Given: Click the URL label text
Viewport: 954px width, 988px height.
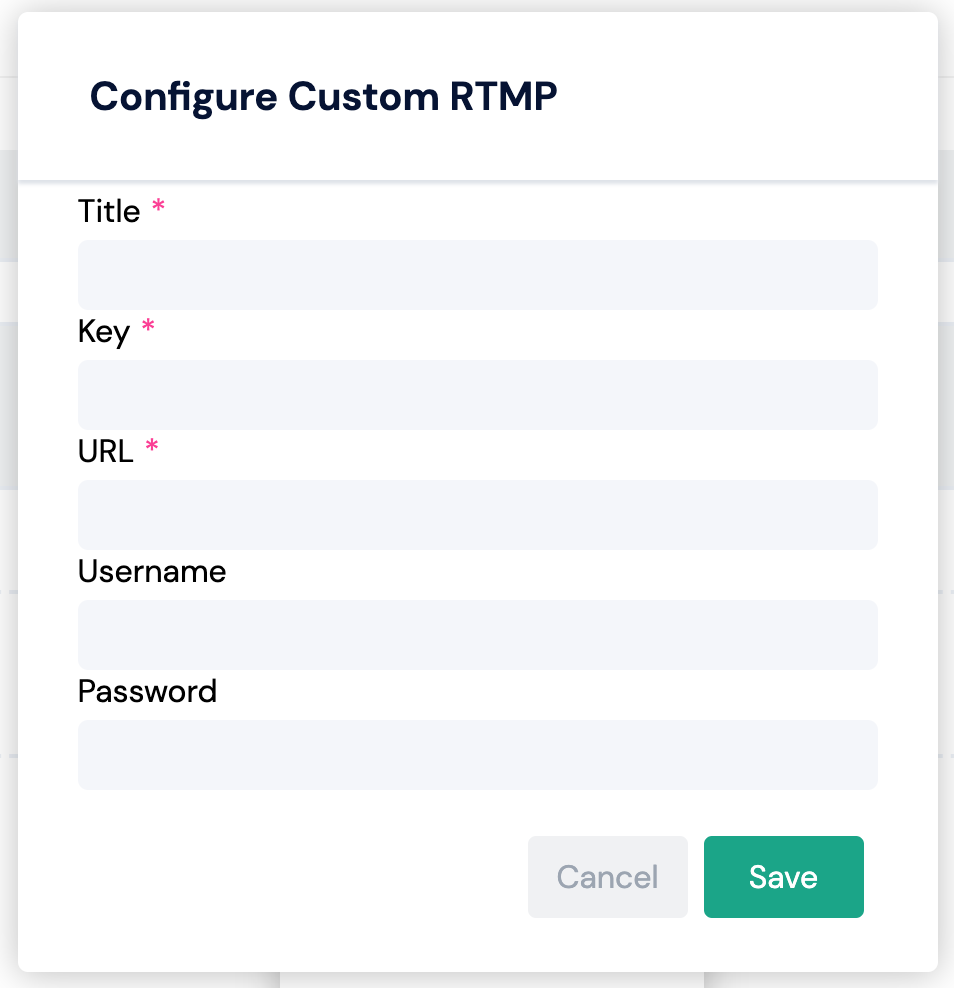Looking at the screenshot, I should [105, 452].
